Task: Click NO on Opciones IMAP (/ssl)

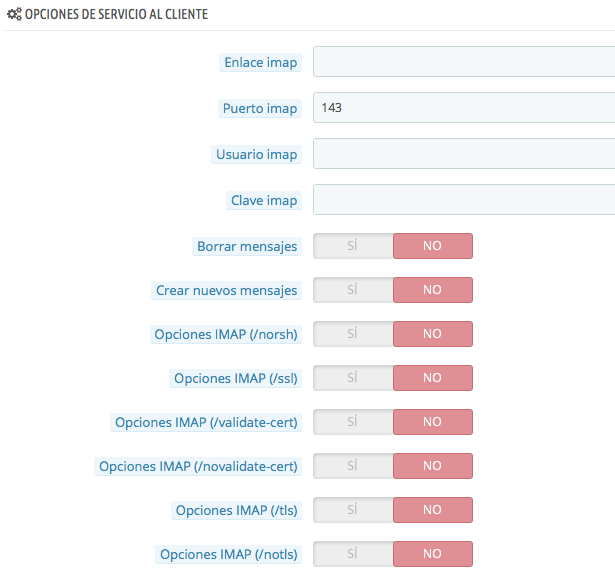Action: pyautogui.click(x=433, y=378)
